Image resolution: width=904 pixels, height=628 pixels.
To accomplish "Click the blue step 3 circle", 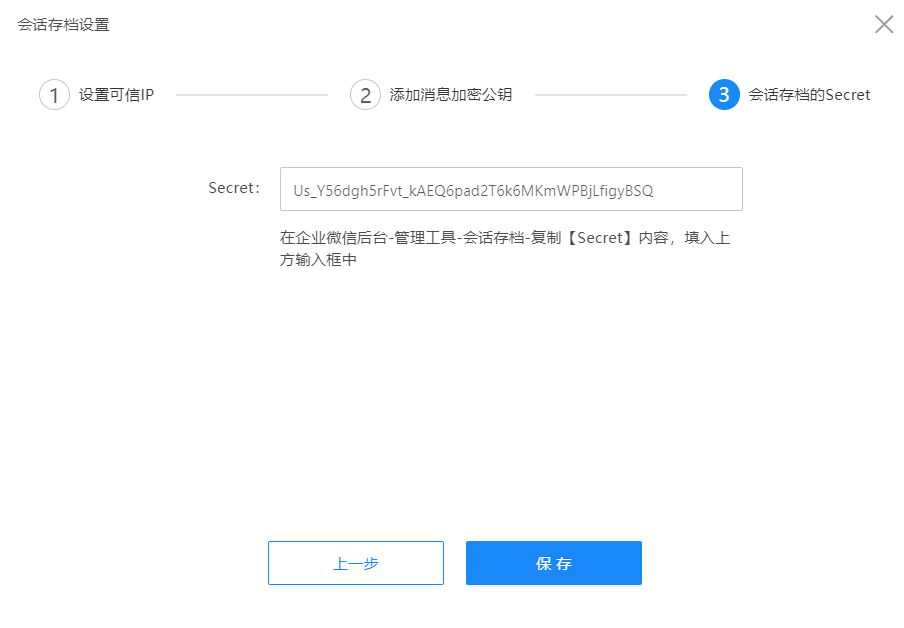I will (x=724, y=95).
